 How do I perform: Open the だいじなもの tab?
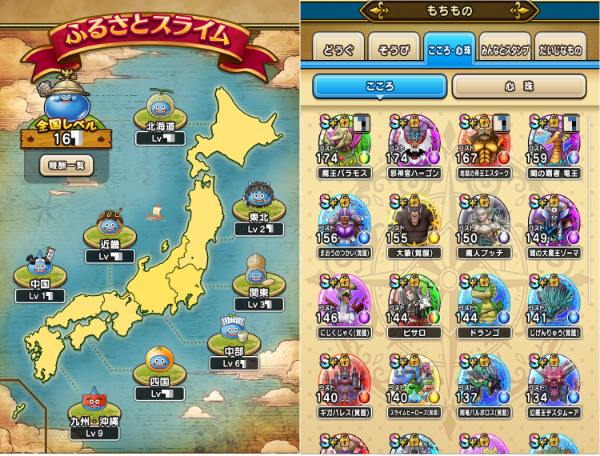(x=561, y=47)
